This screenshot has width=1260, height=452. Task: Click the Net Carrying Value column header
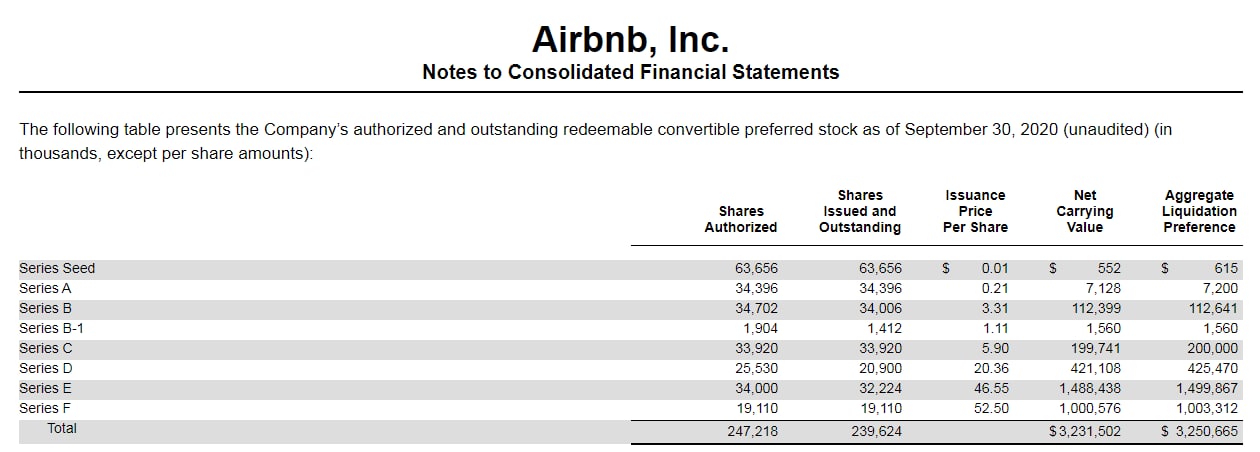[1084, 211]
